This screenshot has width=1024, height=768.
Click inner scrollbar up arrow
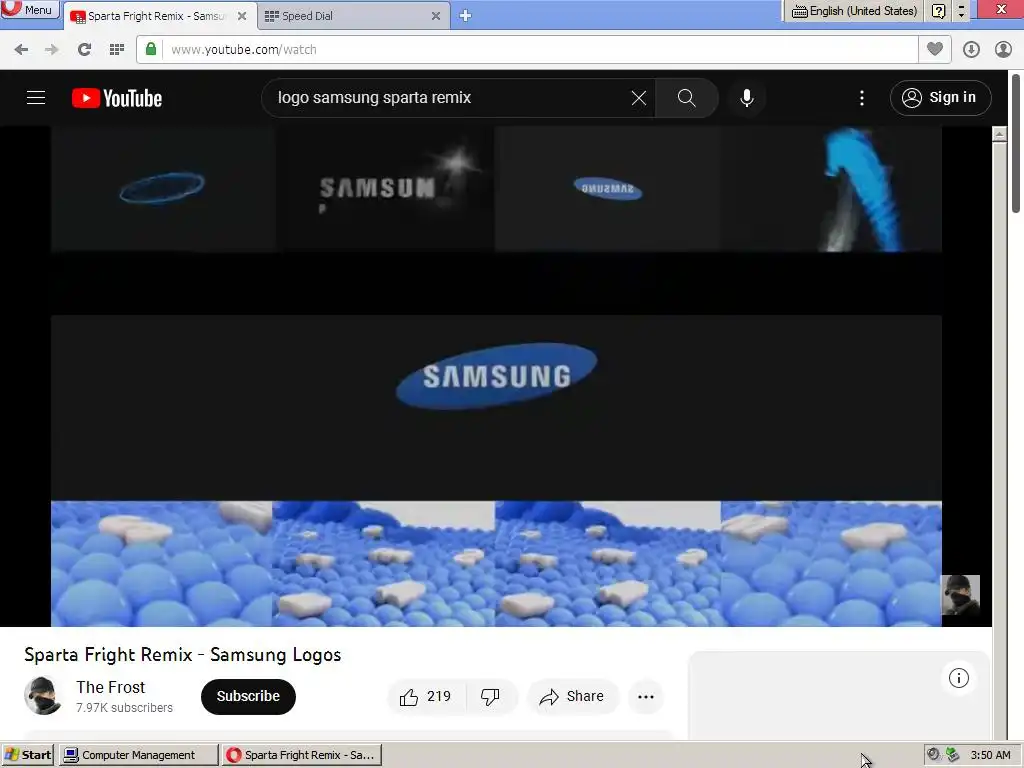999,134
